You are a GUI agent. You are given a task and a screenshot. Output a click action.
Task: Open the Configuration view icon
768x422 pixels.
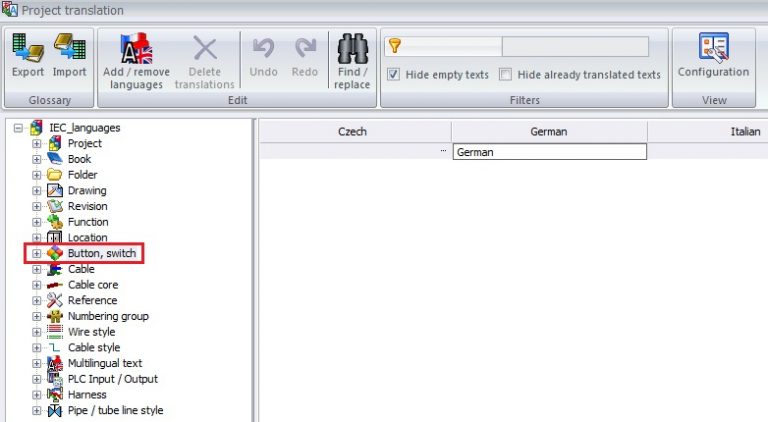pos(714,47)
